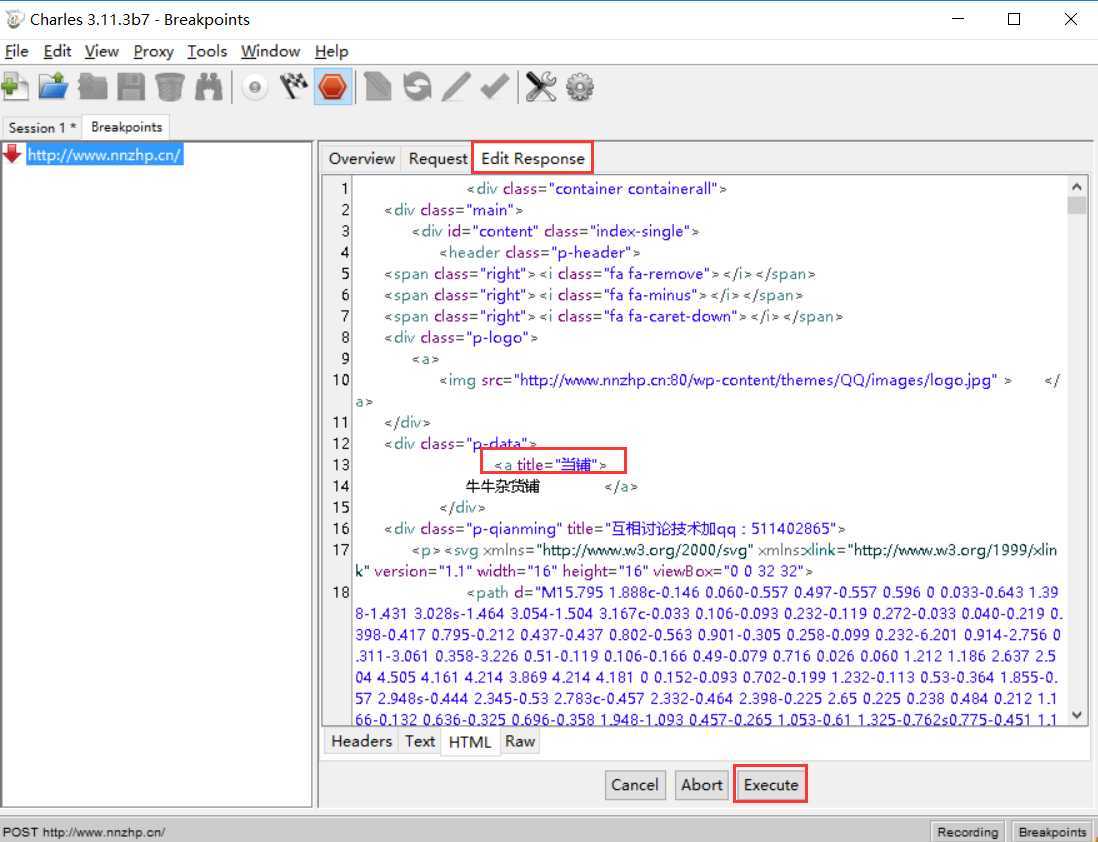
Task: Click the Execute button
Action: pos(770,785)
